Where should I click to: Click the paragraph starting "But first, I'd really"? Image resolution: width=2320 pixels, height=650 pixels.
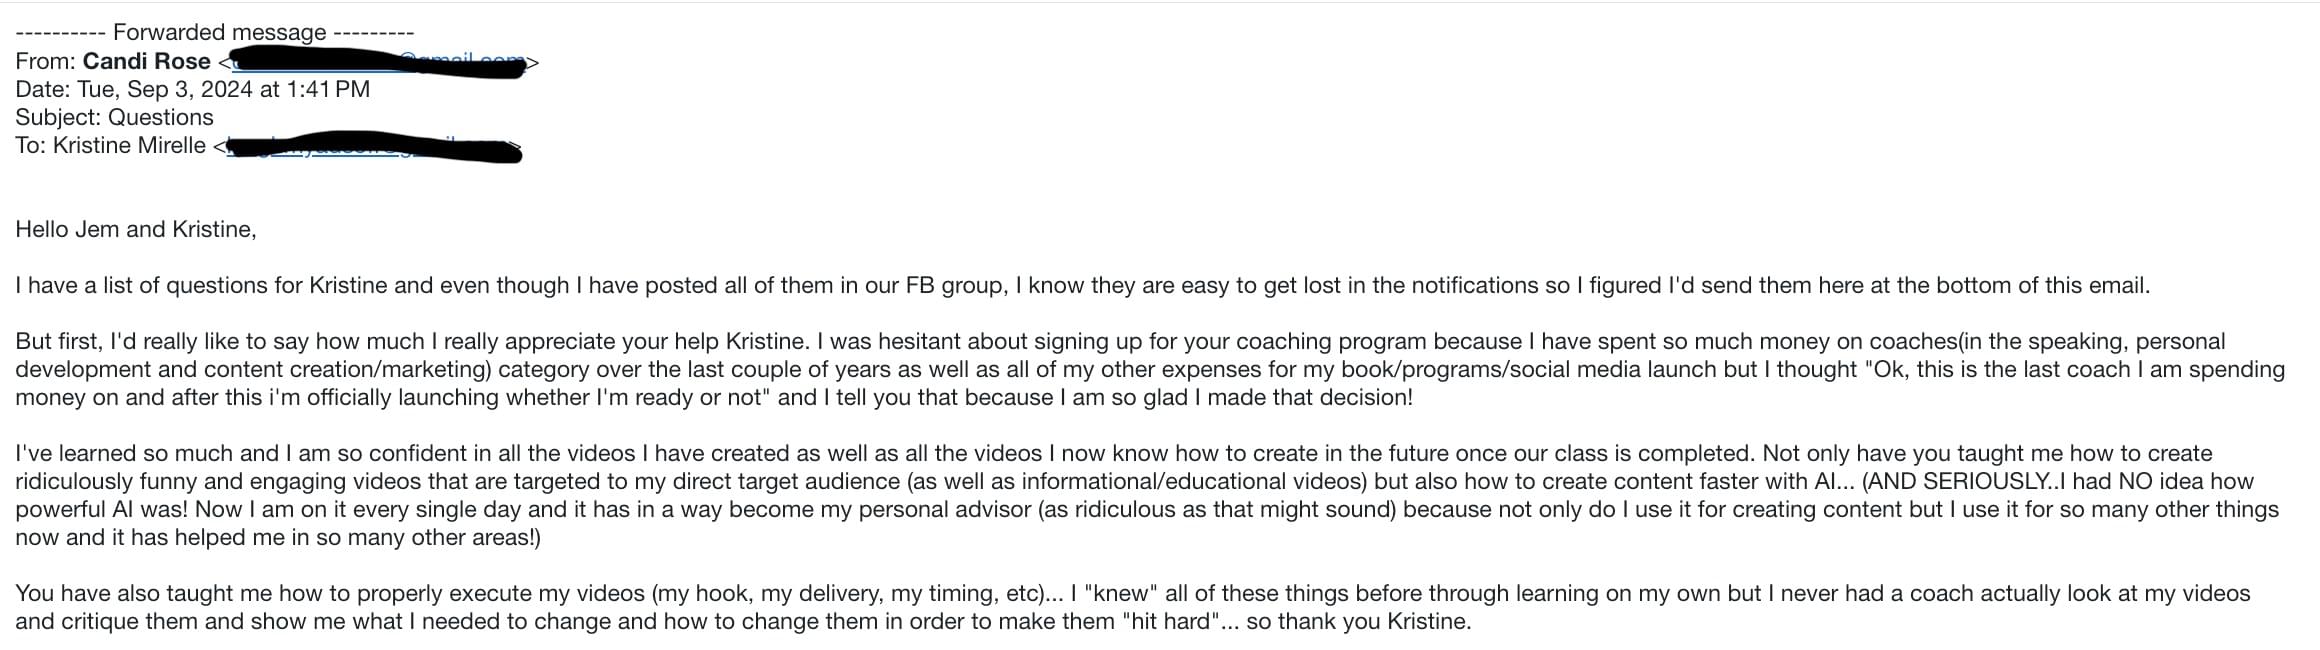tap(1150, 369)
